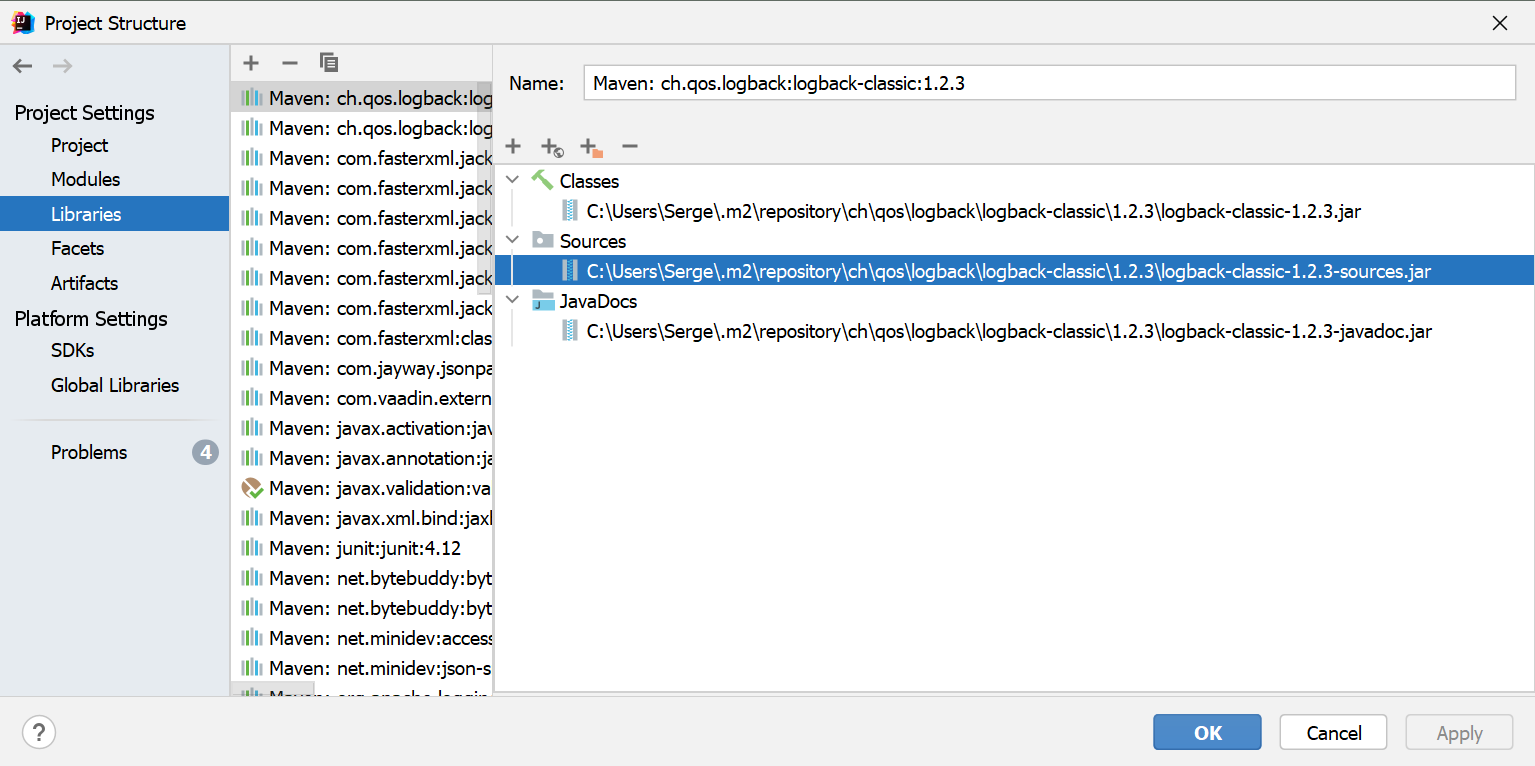Image resolution: width=1535 pixels, height=766 pixels.
Task: Click the JavaDocs folder icon
Action: click(x=542, y=301)
